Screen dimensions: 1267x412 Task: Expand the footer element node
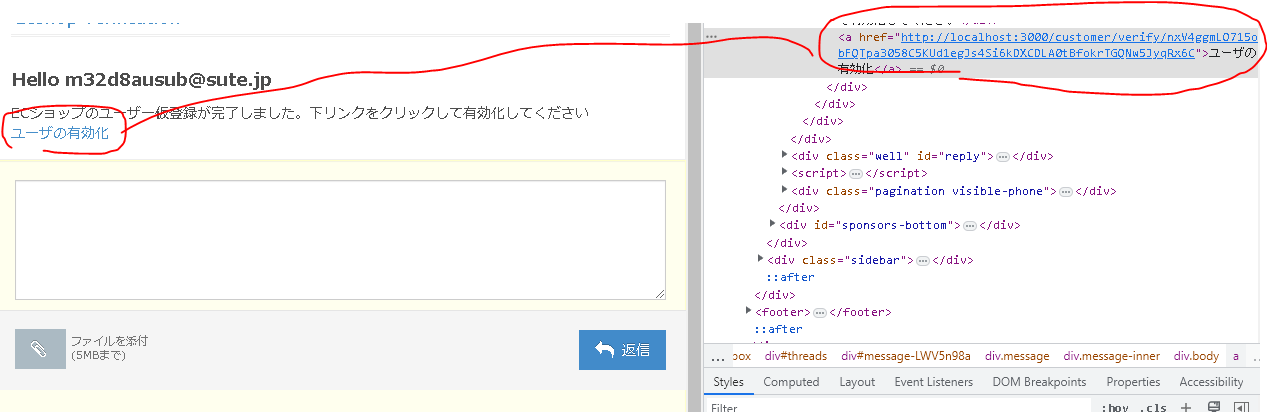tap(748, 312)
